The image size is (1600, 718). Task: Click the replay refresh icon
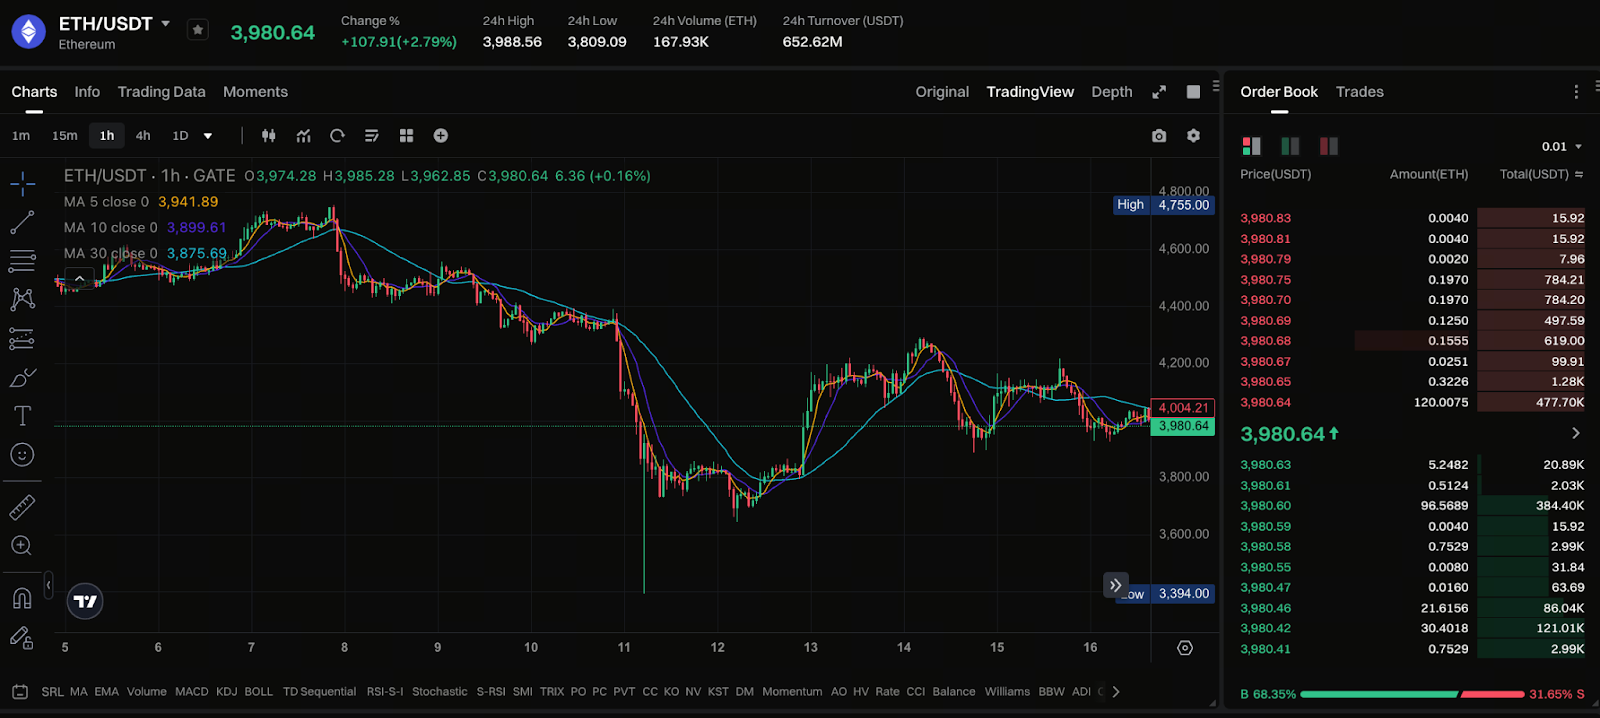point(337,136)
